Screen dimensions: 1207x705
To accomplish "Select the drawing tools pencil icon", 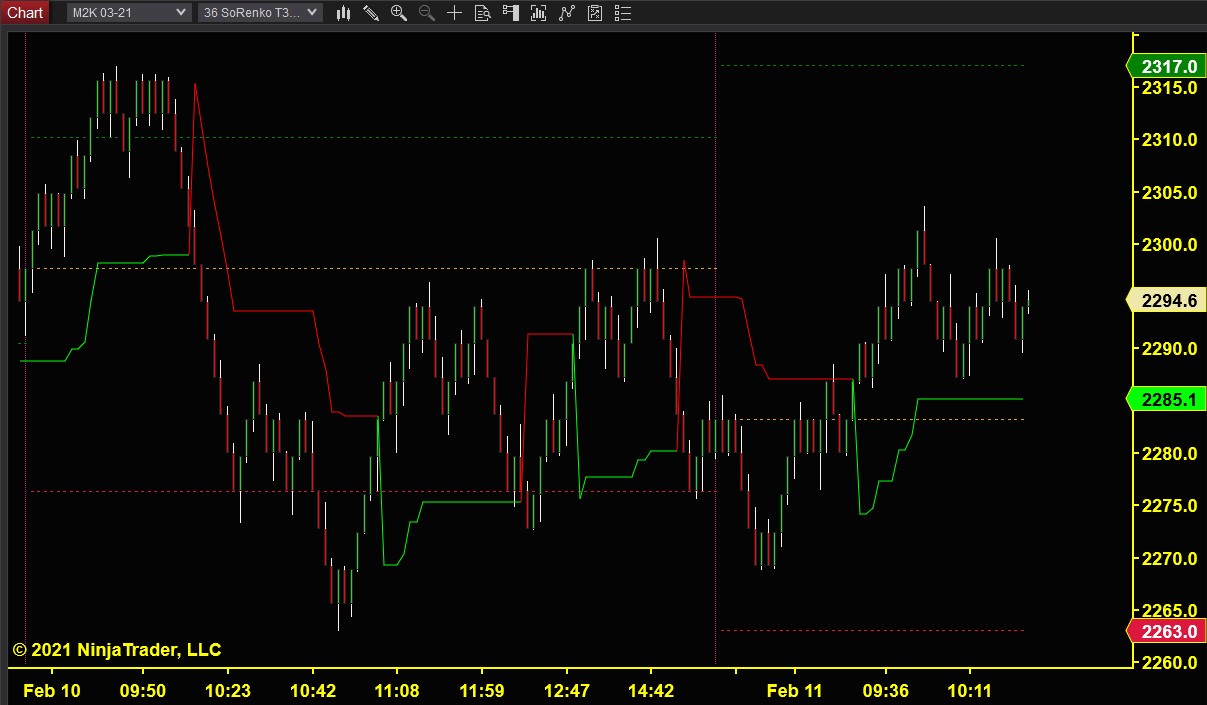I will (371, 12).
